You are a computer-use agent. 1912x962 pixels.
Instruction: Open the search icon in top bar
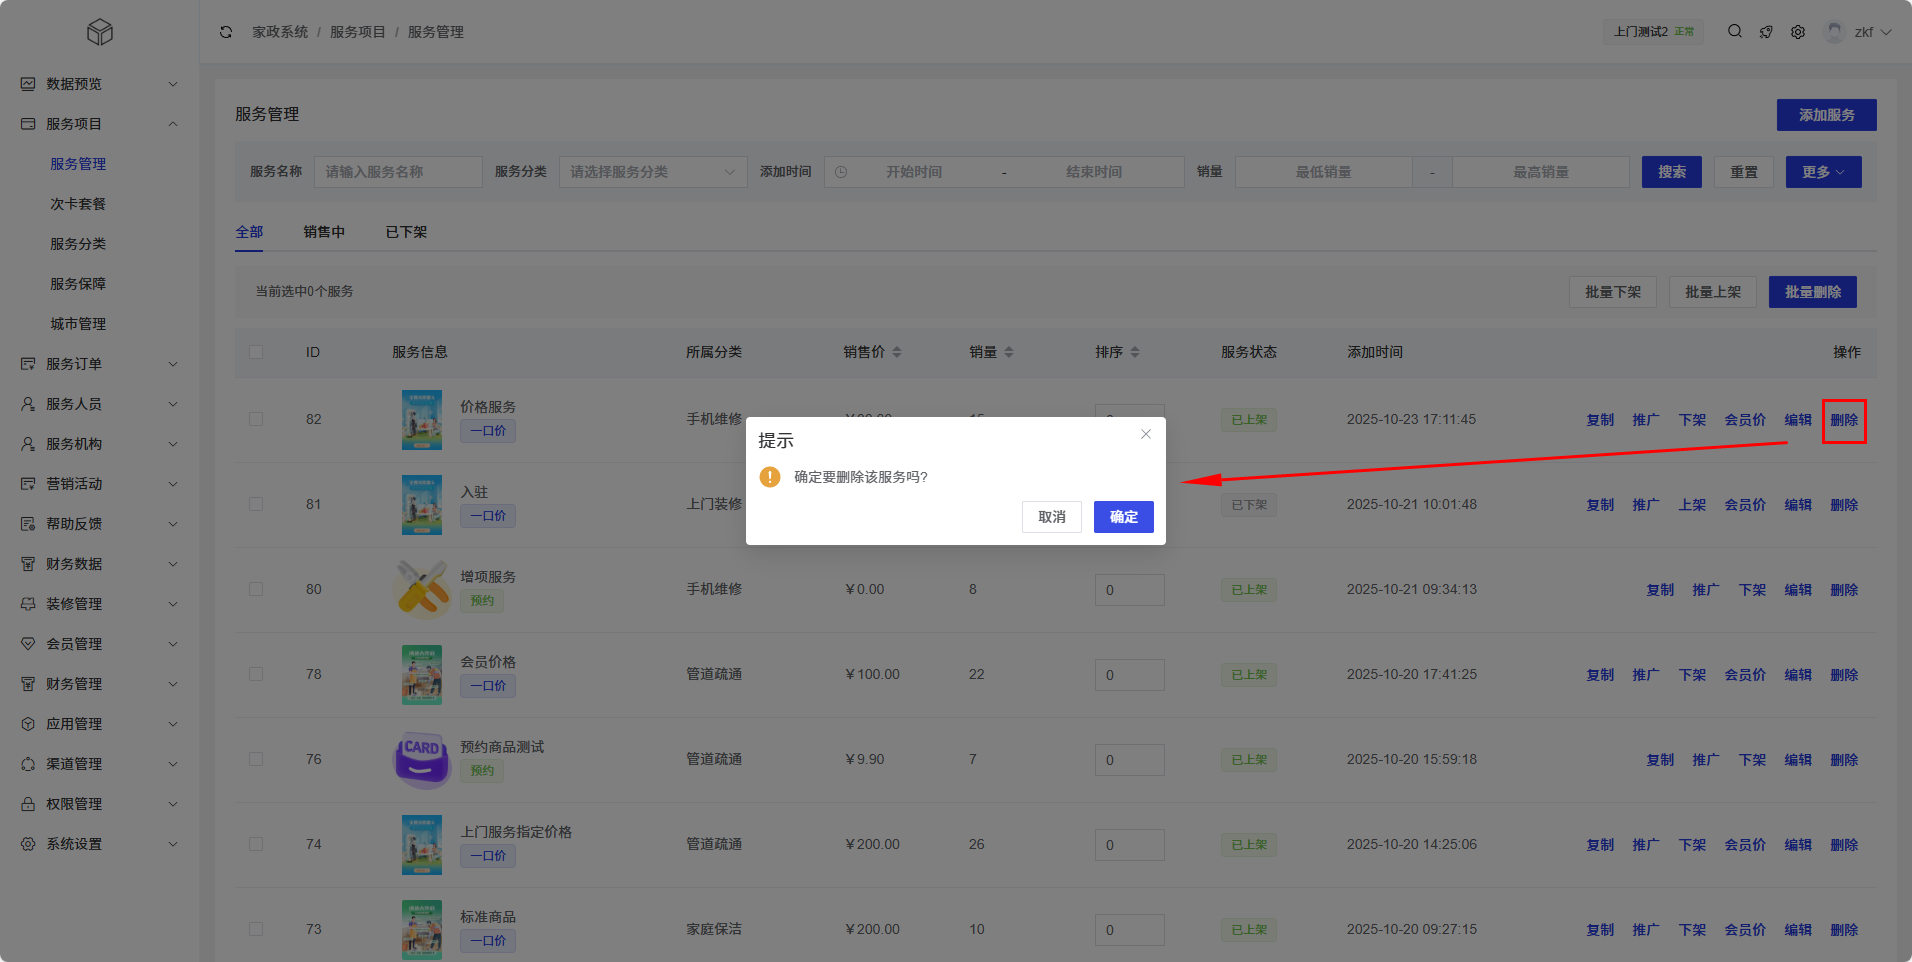[1735, 32]
